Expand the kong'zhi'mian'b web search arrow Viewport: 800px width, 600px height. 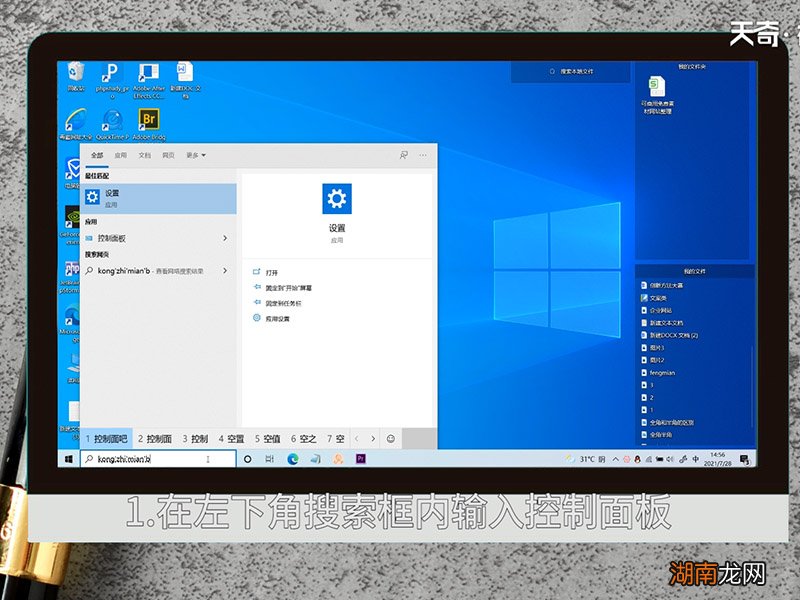(x=225, y=271)
